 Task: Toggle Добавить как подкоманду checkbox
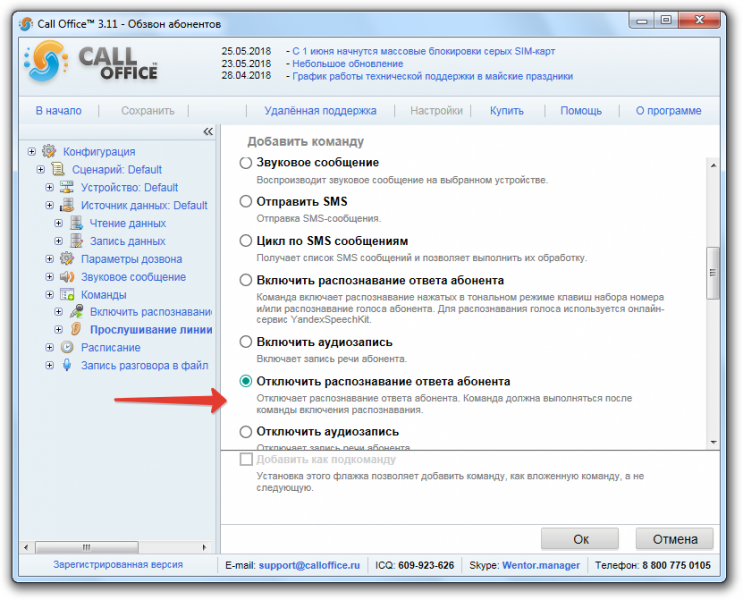(x=246, y=459)
